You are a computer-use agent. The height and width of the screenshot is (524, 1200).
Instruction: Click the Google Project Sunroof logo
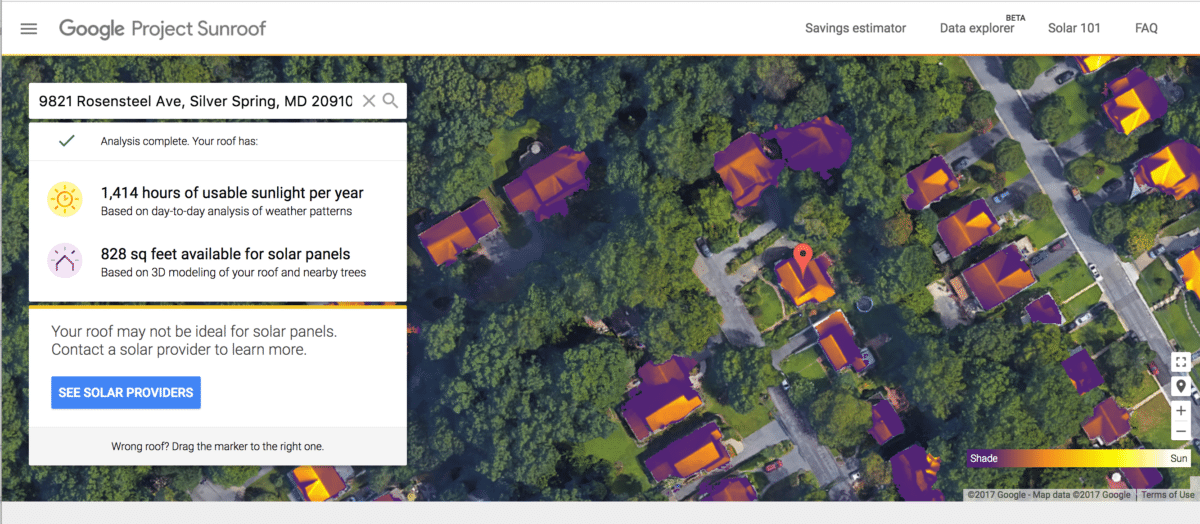pyautogui.click(x=163, y=28)
